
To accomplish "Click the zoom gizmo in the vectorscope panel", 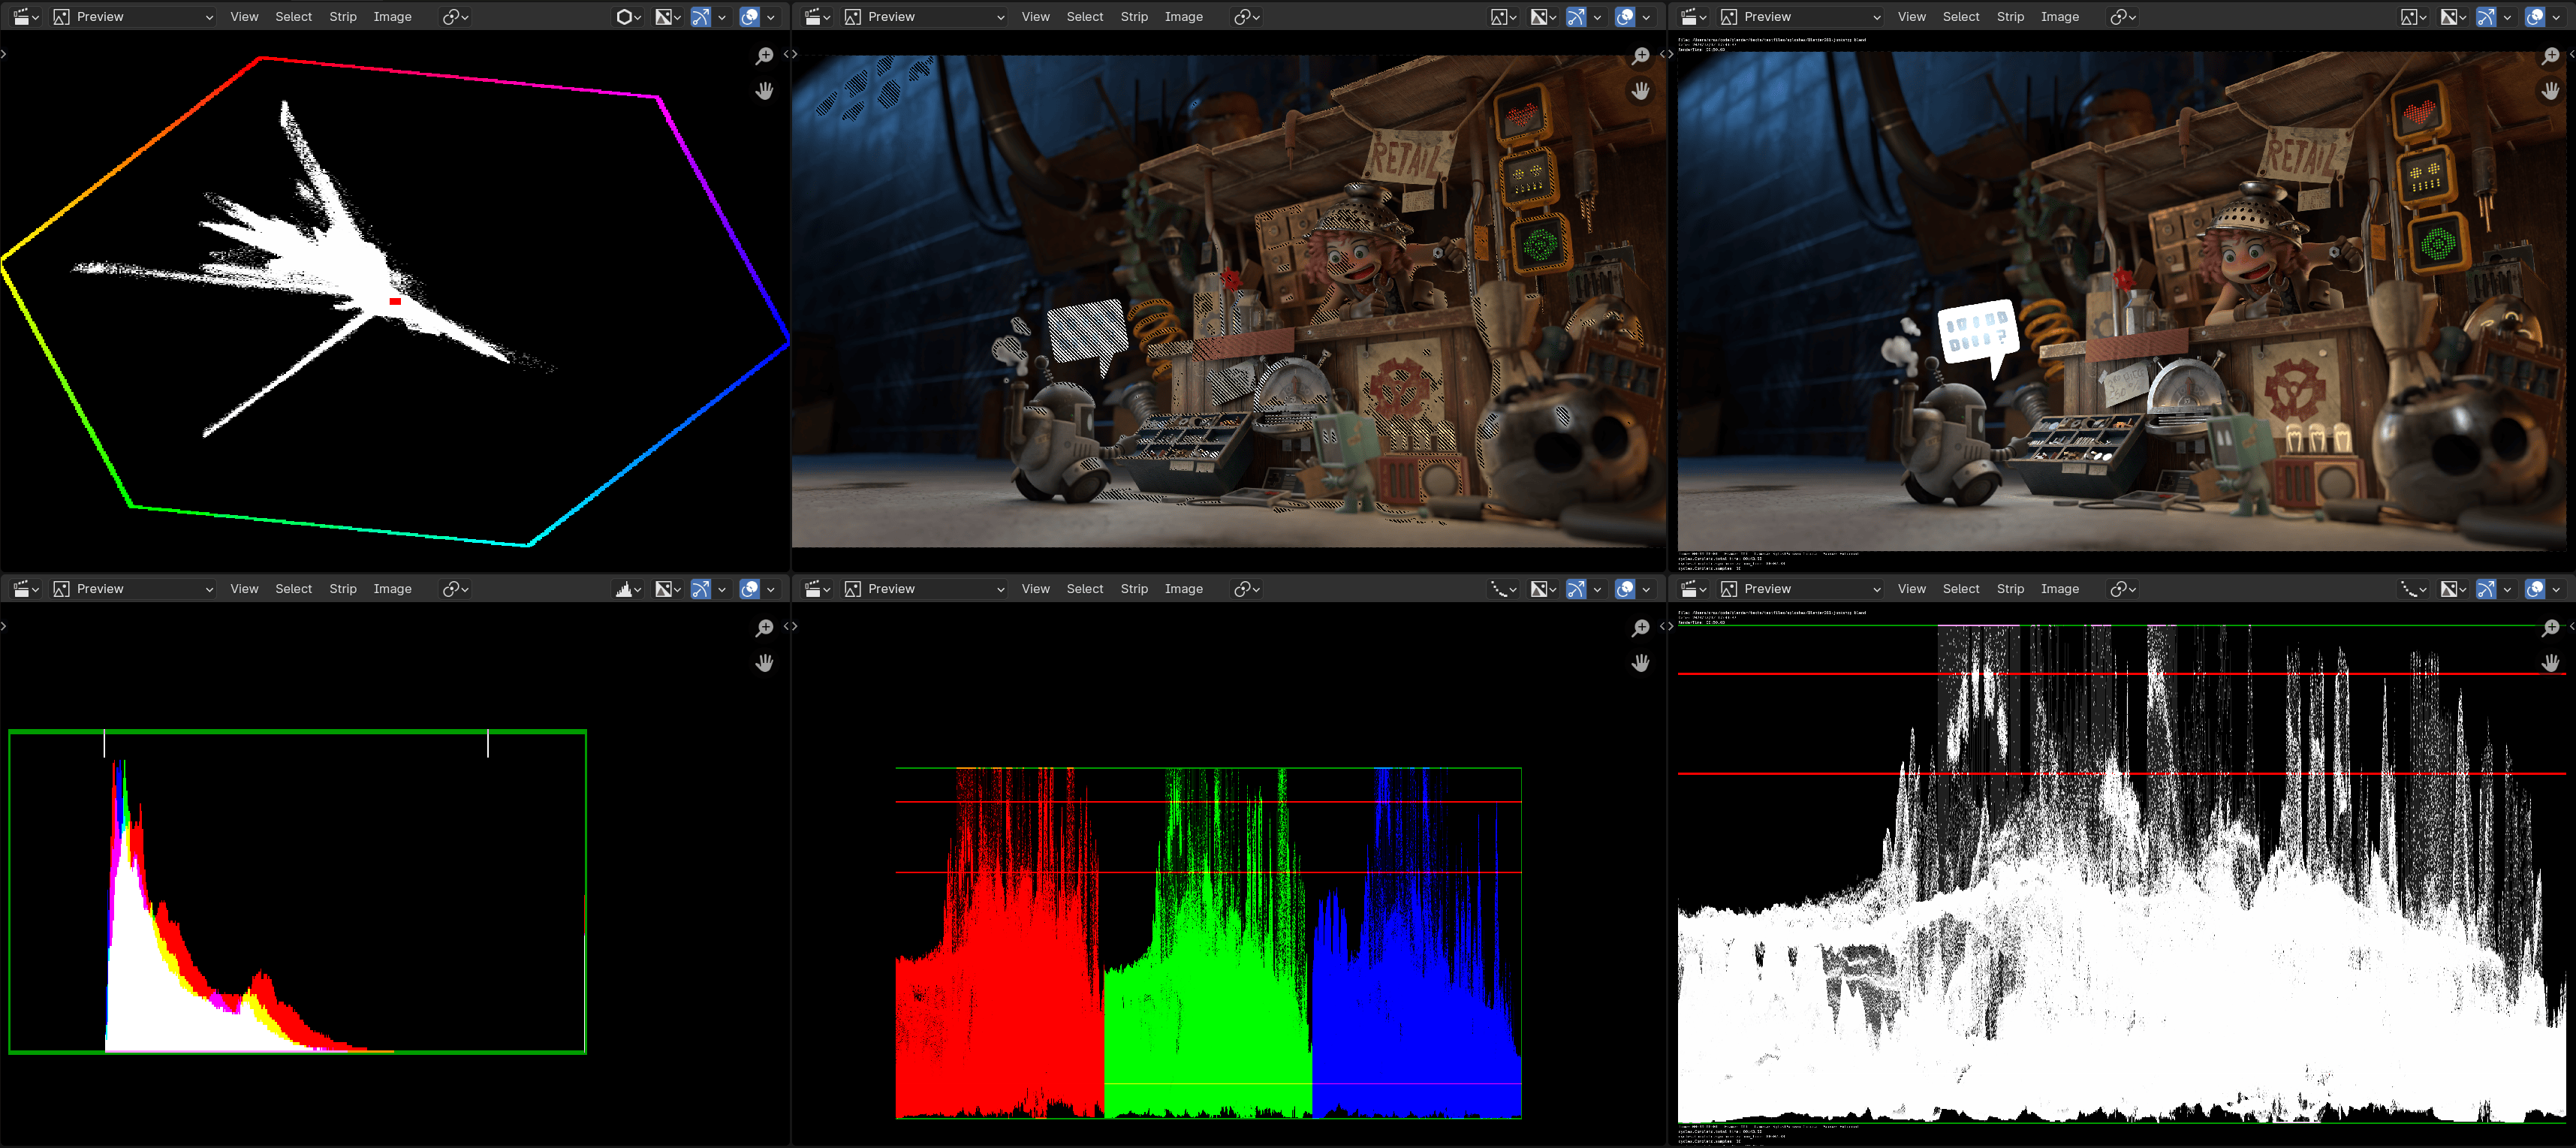I will [764, 56].
